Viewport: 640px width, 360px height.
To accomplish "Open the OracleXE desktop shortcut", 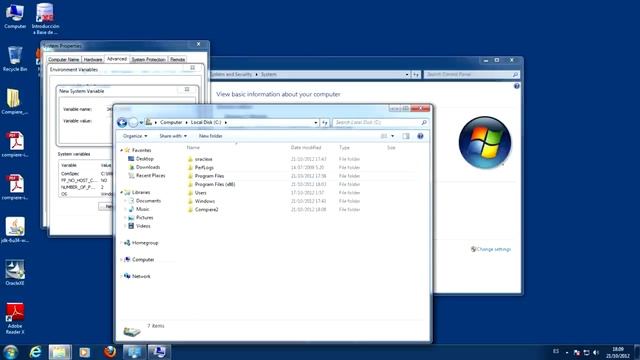I will (15, 273).
